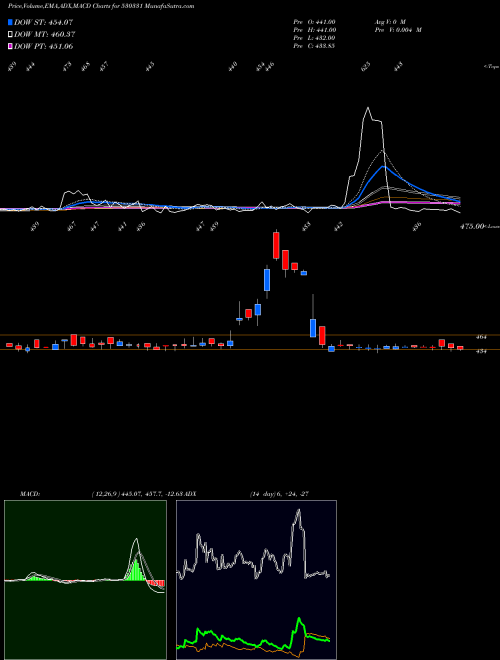Click the 623 top label above volume spike
Viewport: 500px width, 660px height.
366,66
